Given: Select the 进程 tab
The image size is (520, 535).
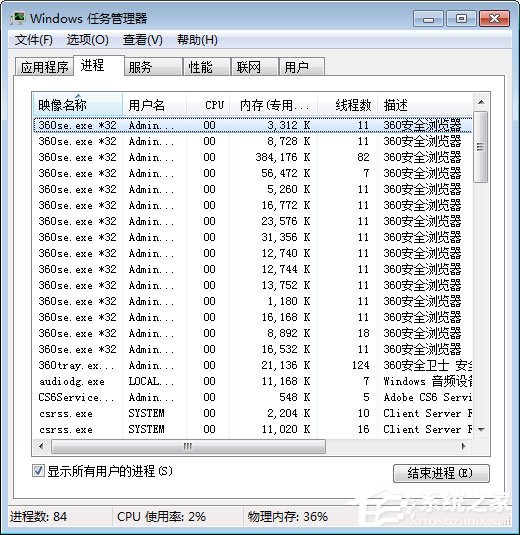Looking at the screenshot, I should [99, 66].
